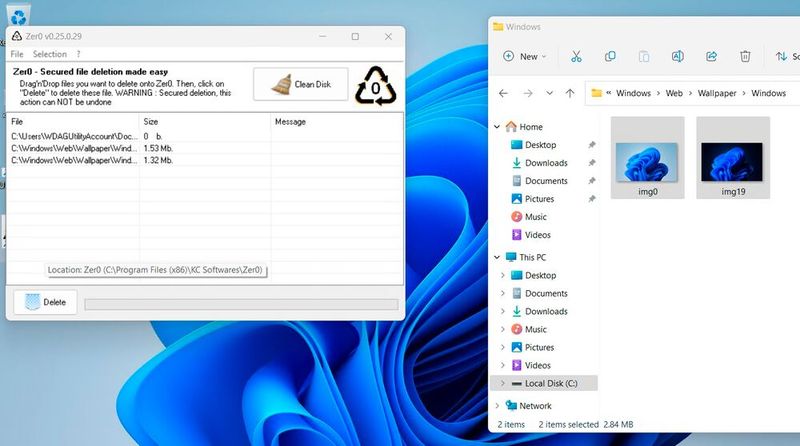Click the Size column header in Zer0

point(151,121)
